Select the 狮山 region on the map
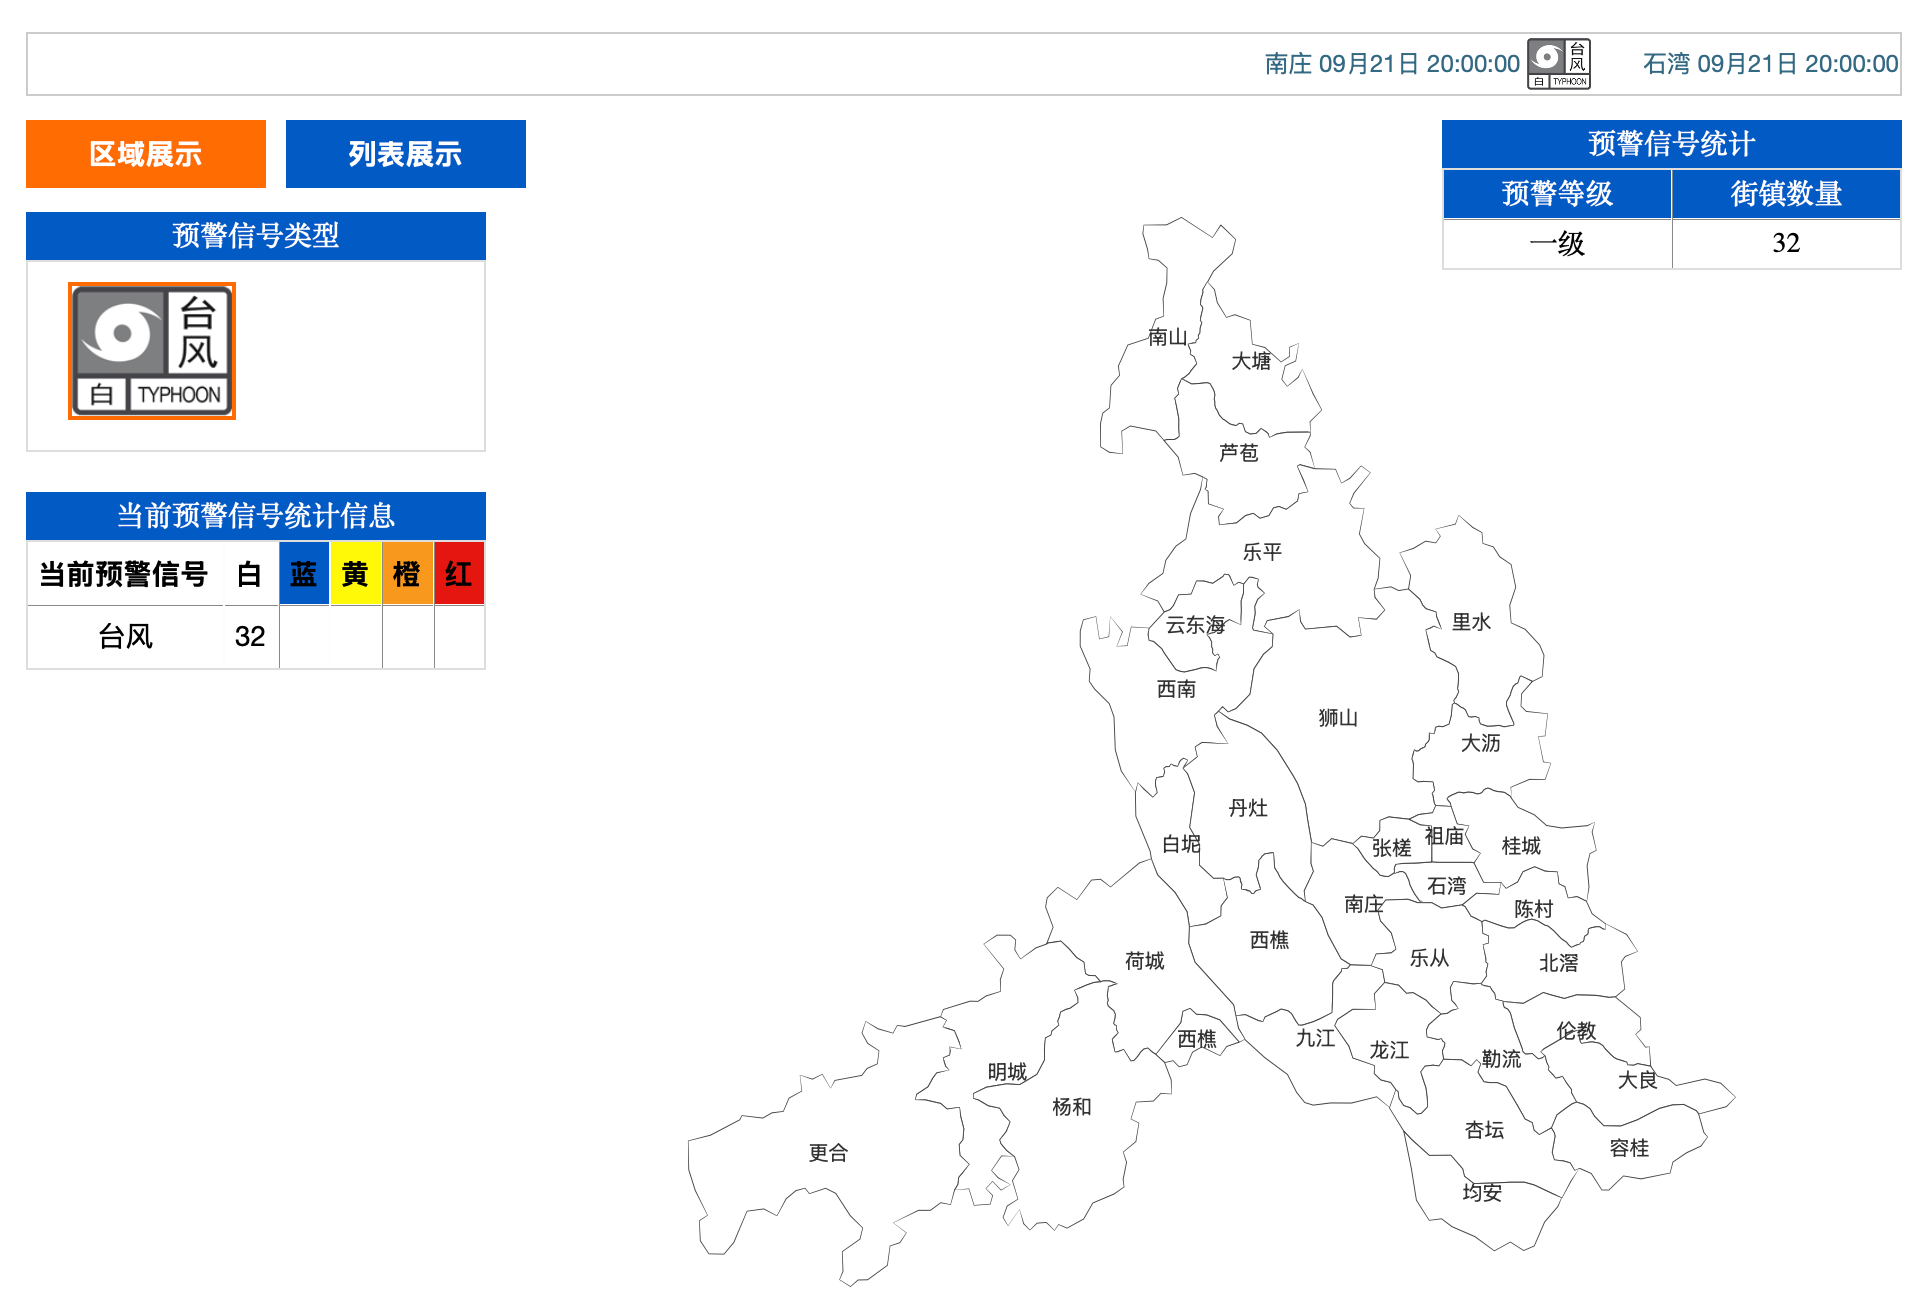1926x1312 pixels. point(1338,718)
